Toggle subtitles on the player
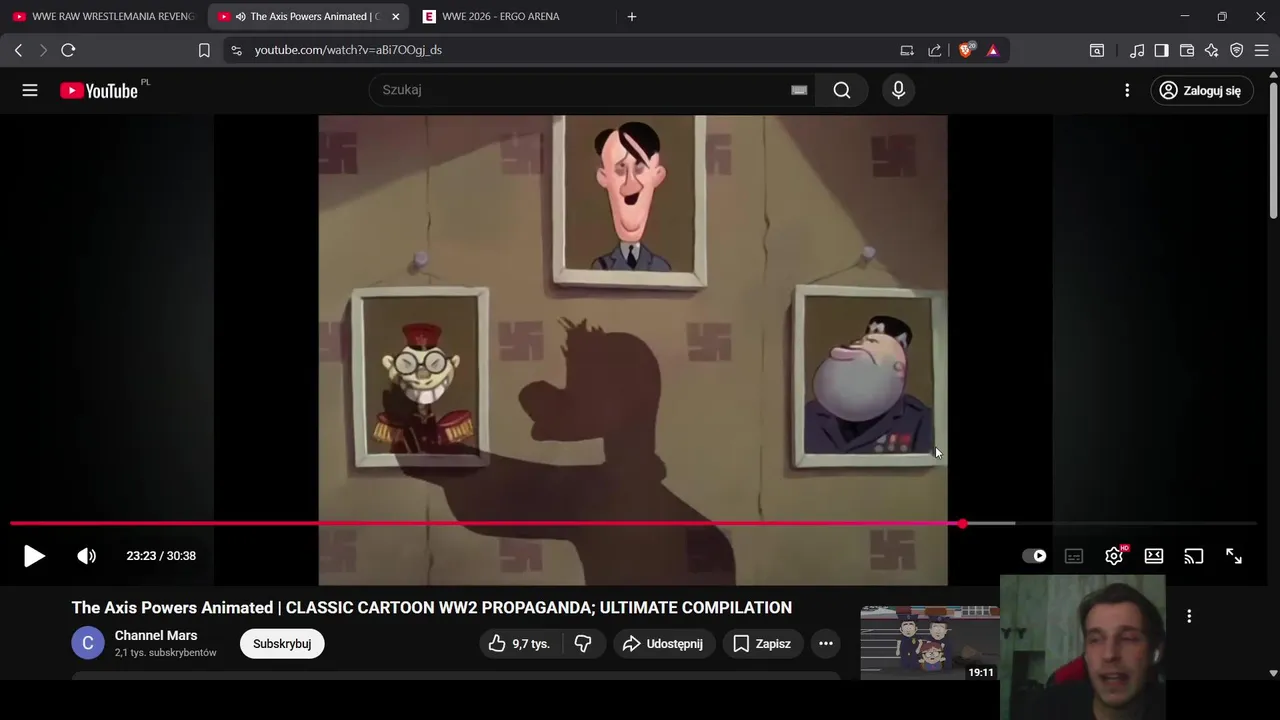 click(x=1074, y=556)
